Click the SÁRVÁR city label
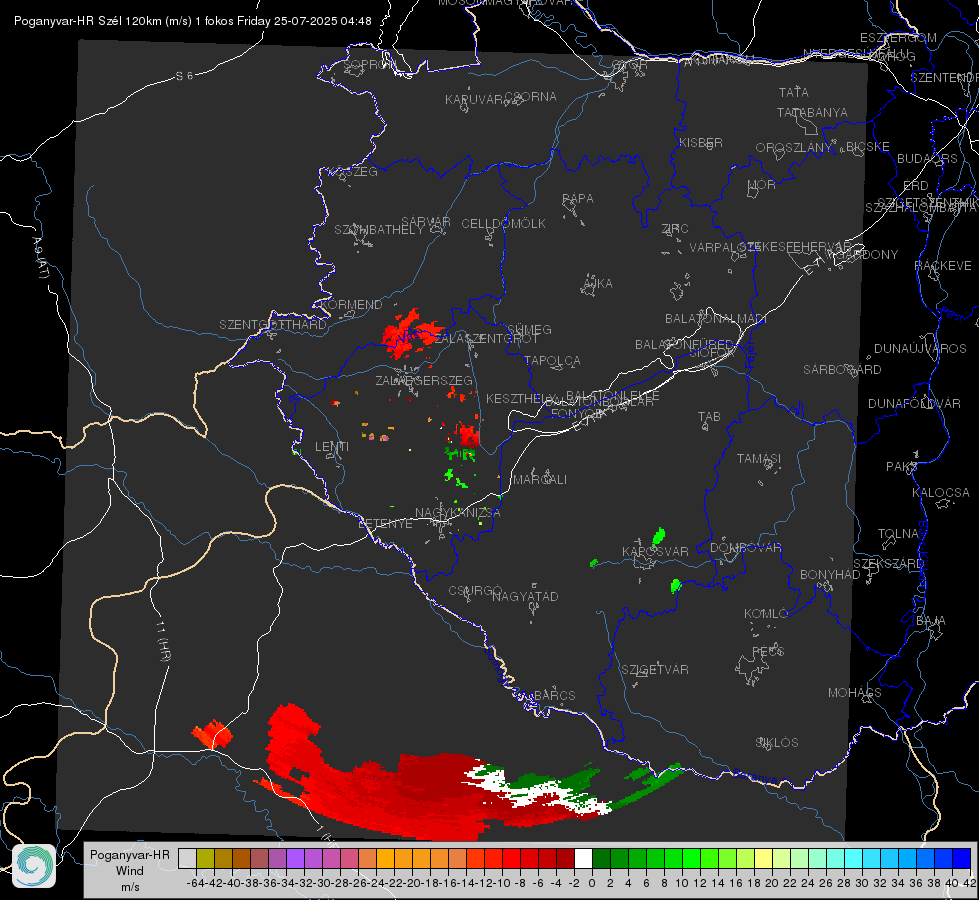This screenshot has width=979, height=900. click(426, 222)
